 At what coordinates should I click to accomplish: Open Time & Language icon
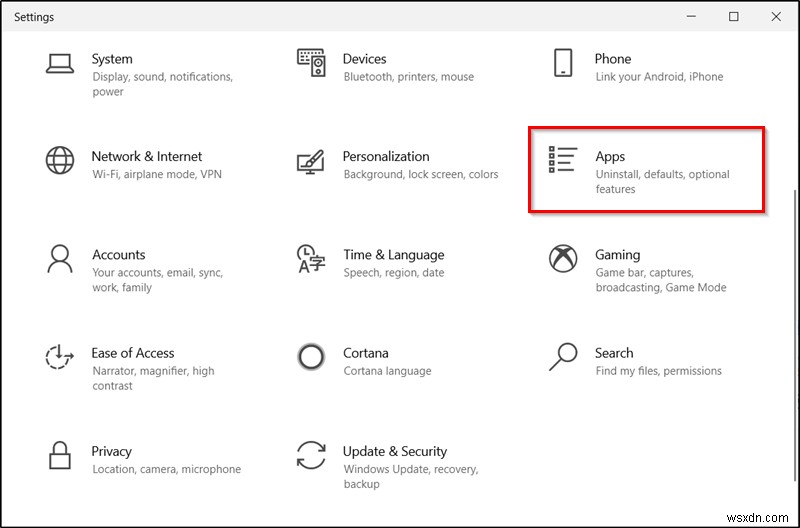[x=311, y=259]
